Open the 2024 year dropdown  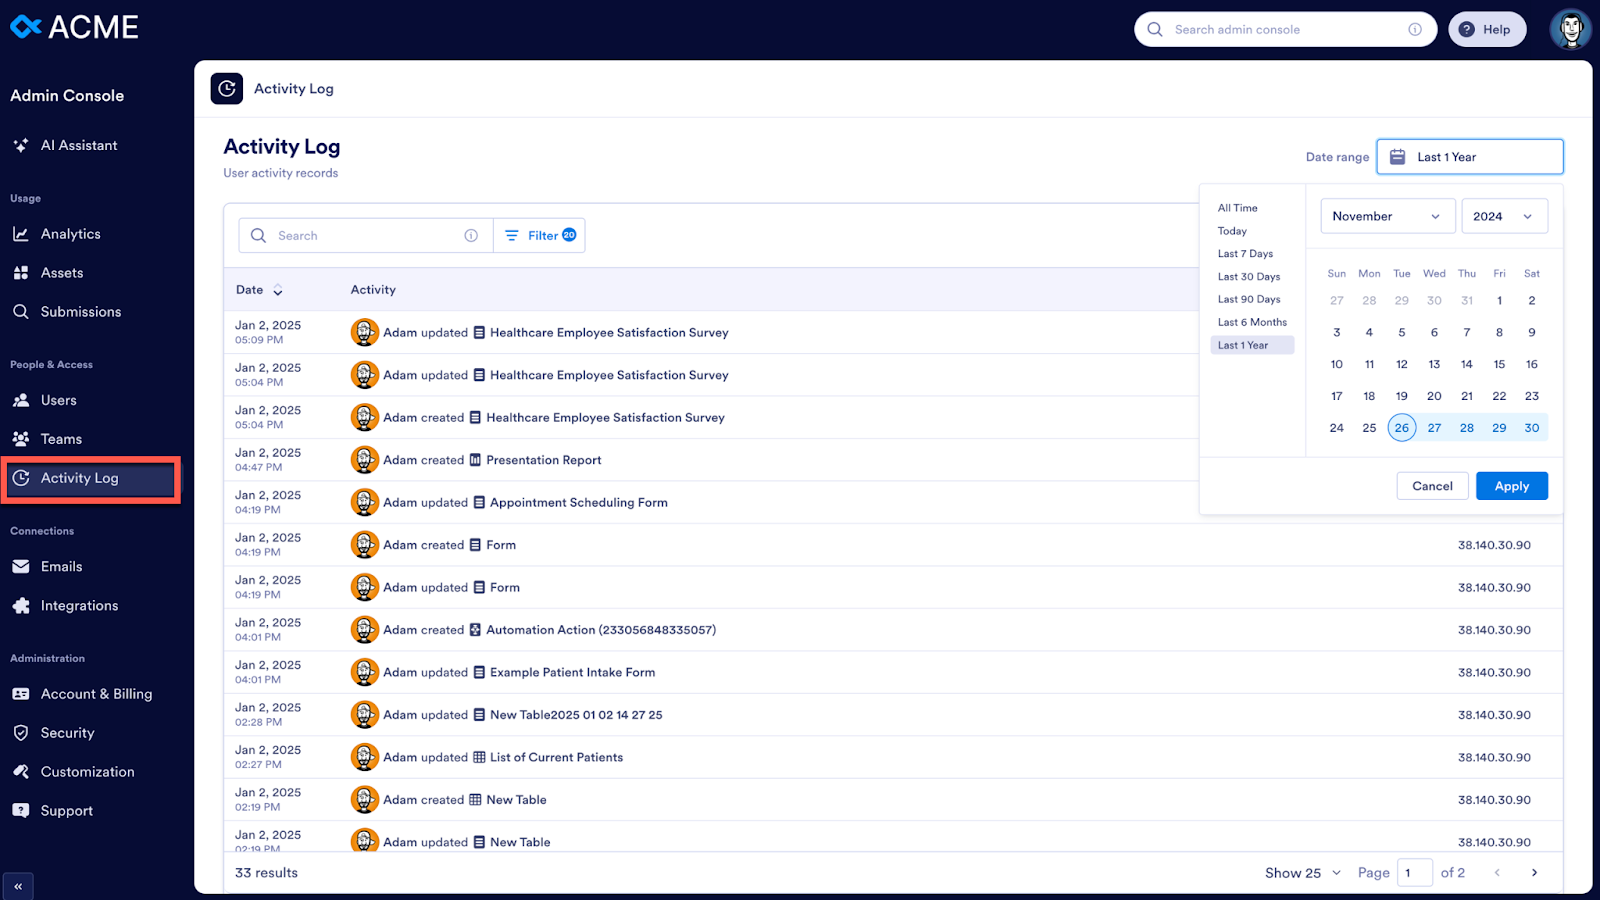click(1504, 216)
